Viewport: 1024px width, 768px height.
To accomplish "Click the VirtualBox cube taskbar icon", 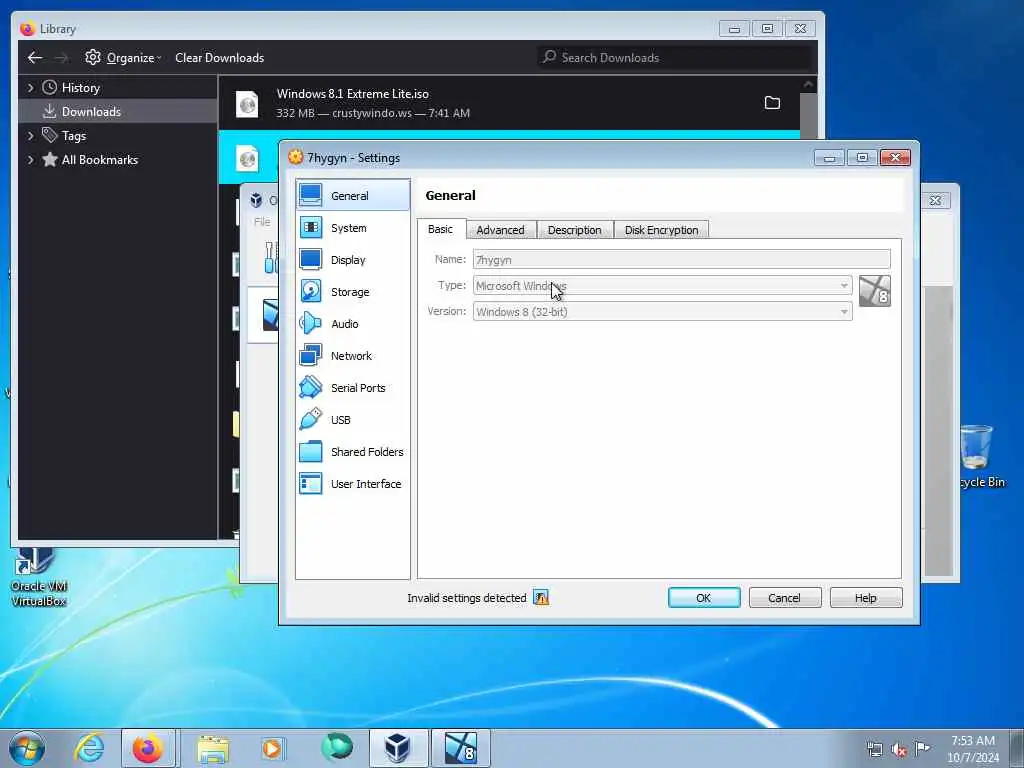I will coord(398,748).
